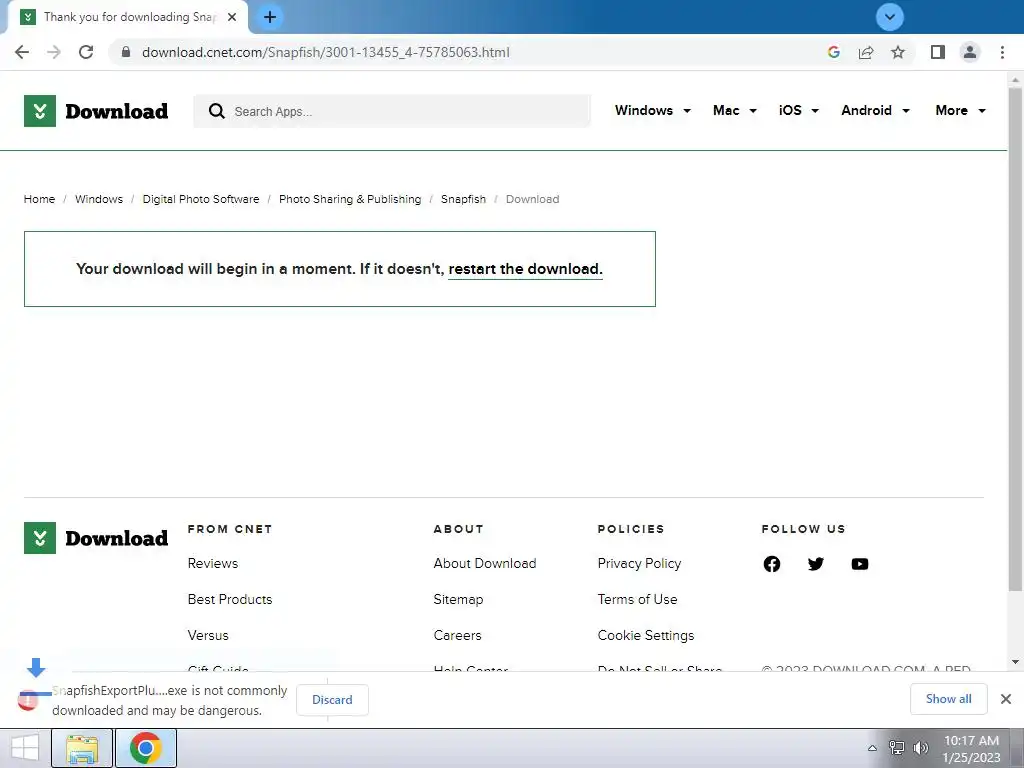The width and height of the screenshot is (1024, 768).
Task: Open Reviews footer link
Action: click(212, 563)
